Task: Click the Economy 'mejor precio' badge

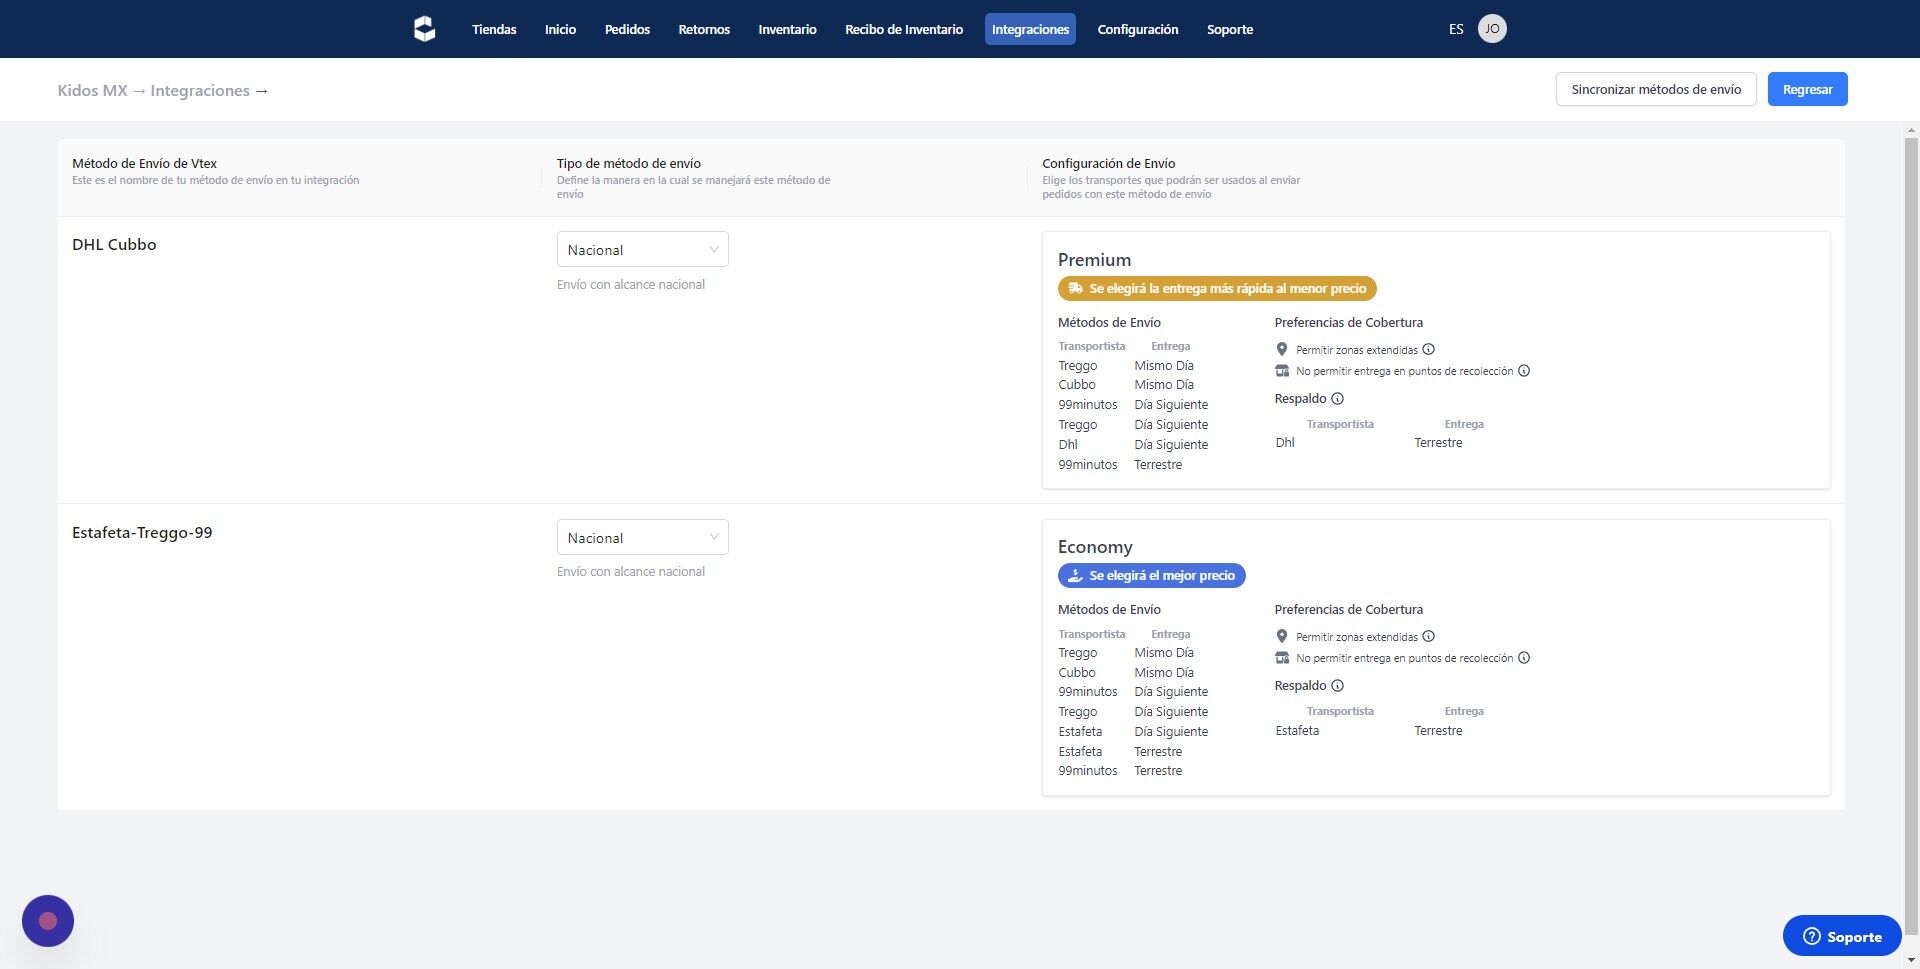Action: click(1152, 576)
